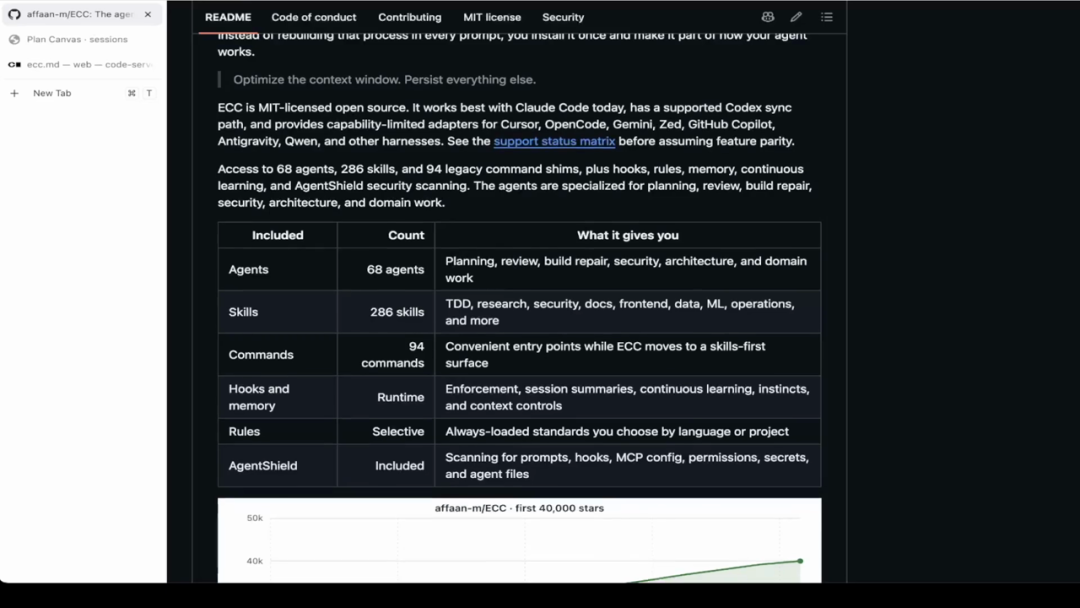Click the AgentShield table cell
The height and width of the screenshot is (608, 1080).
(278, 466)
